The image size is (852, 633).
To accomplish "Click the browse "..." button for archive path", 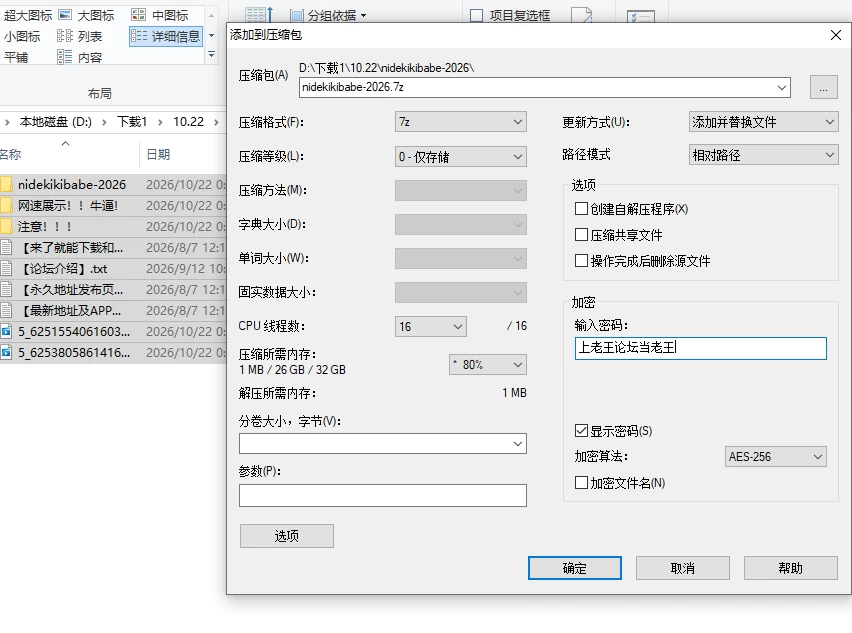I will coord(823,87).
